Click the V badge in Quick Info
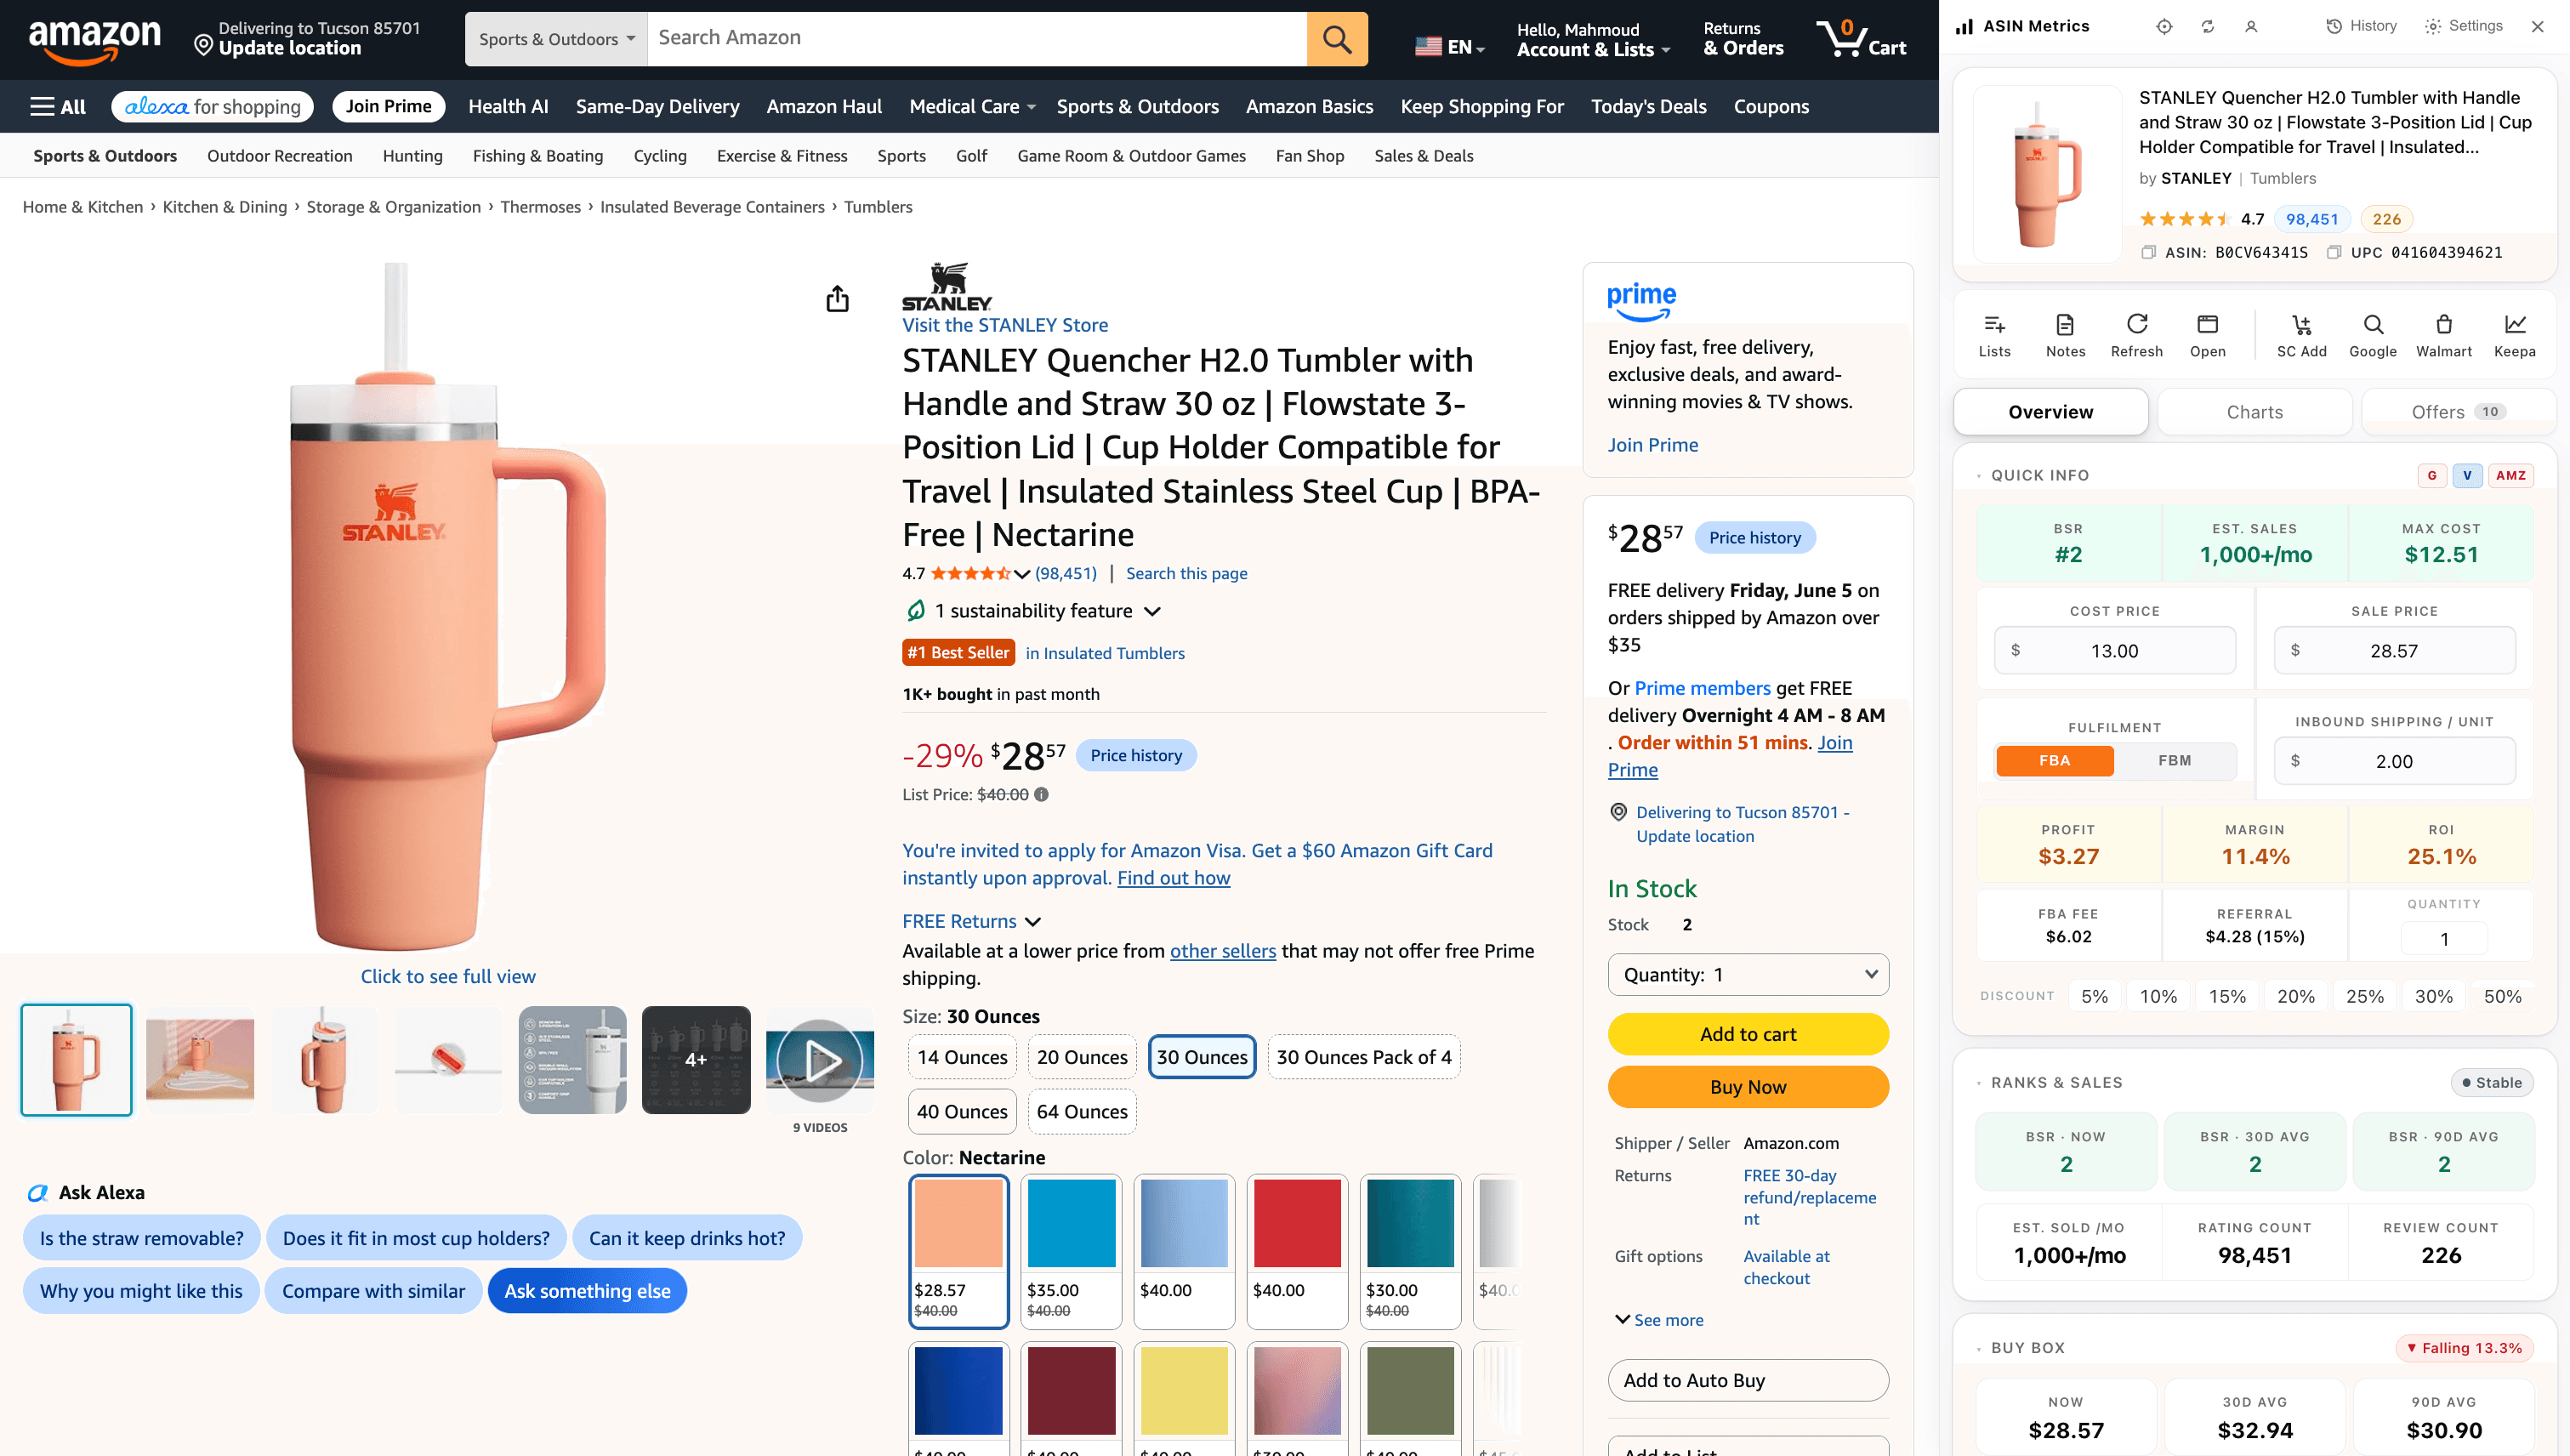2570x1456 pixels. click(2467, 475)
